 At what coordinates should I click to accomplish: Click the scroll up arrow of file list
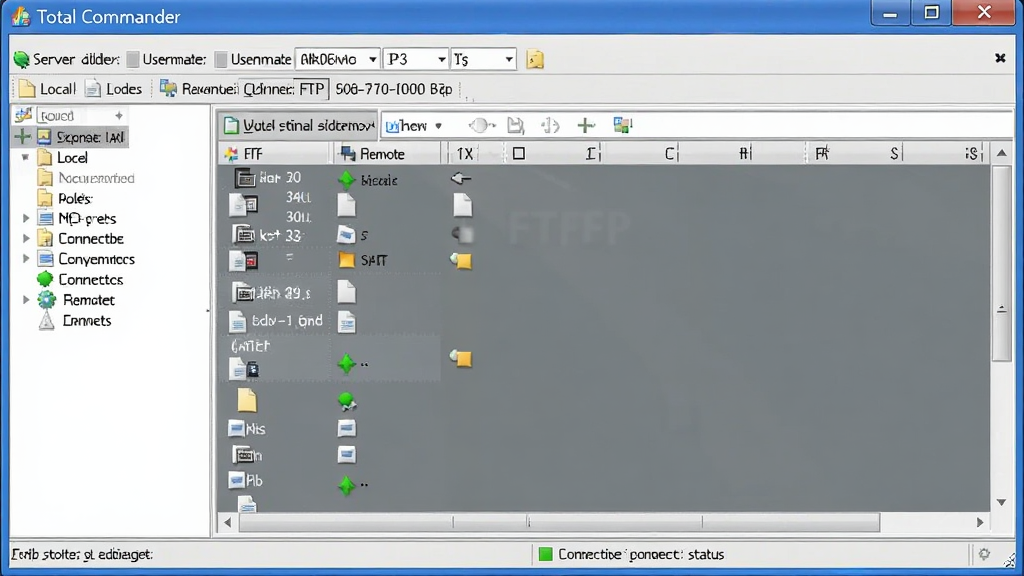point(1001,153)
